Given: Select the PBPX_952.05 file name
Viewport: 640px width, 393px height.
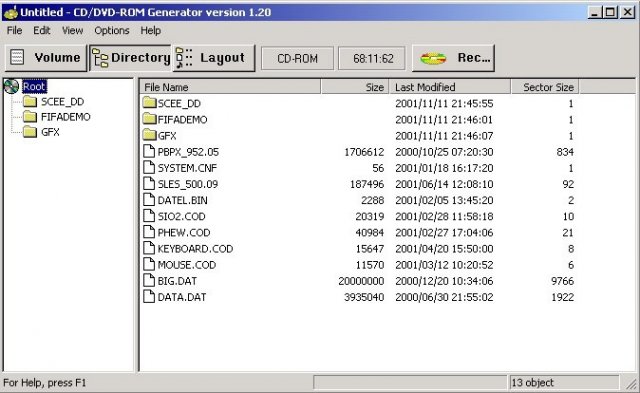Looking at the screenshot, I should [188, 152].
